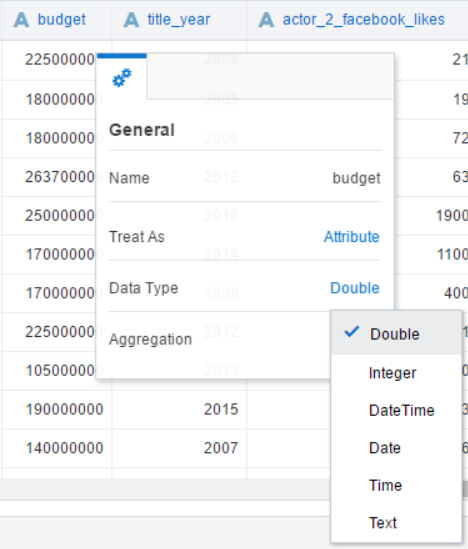Select the cell with budget 190000000
The height and width of the screenshot is (549, 468).
[x=56, y=409]
